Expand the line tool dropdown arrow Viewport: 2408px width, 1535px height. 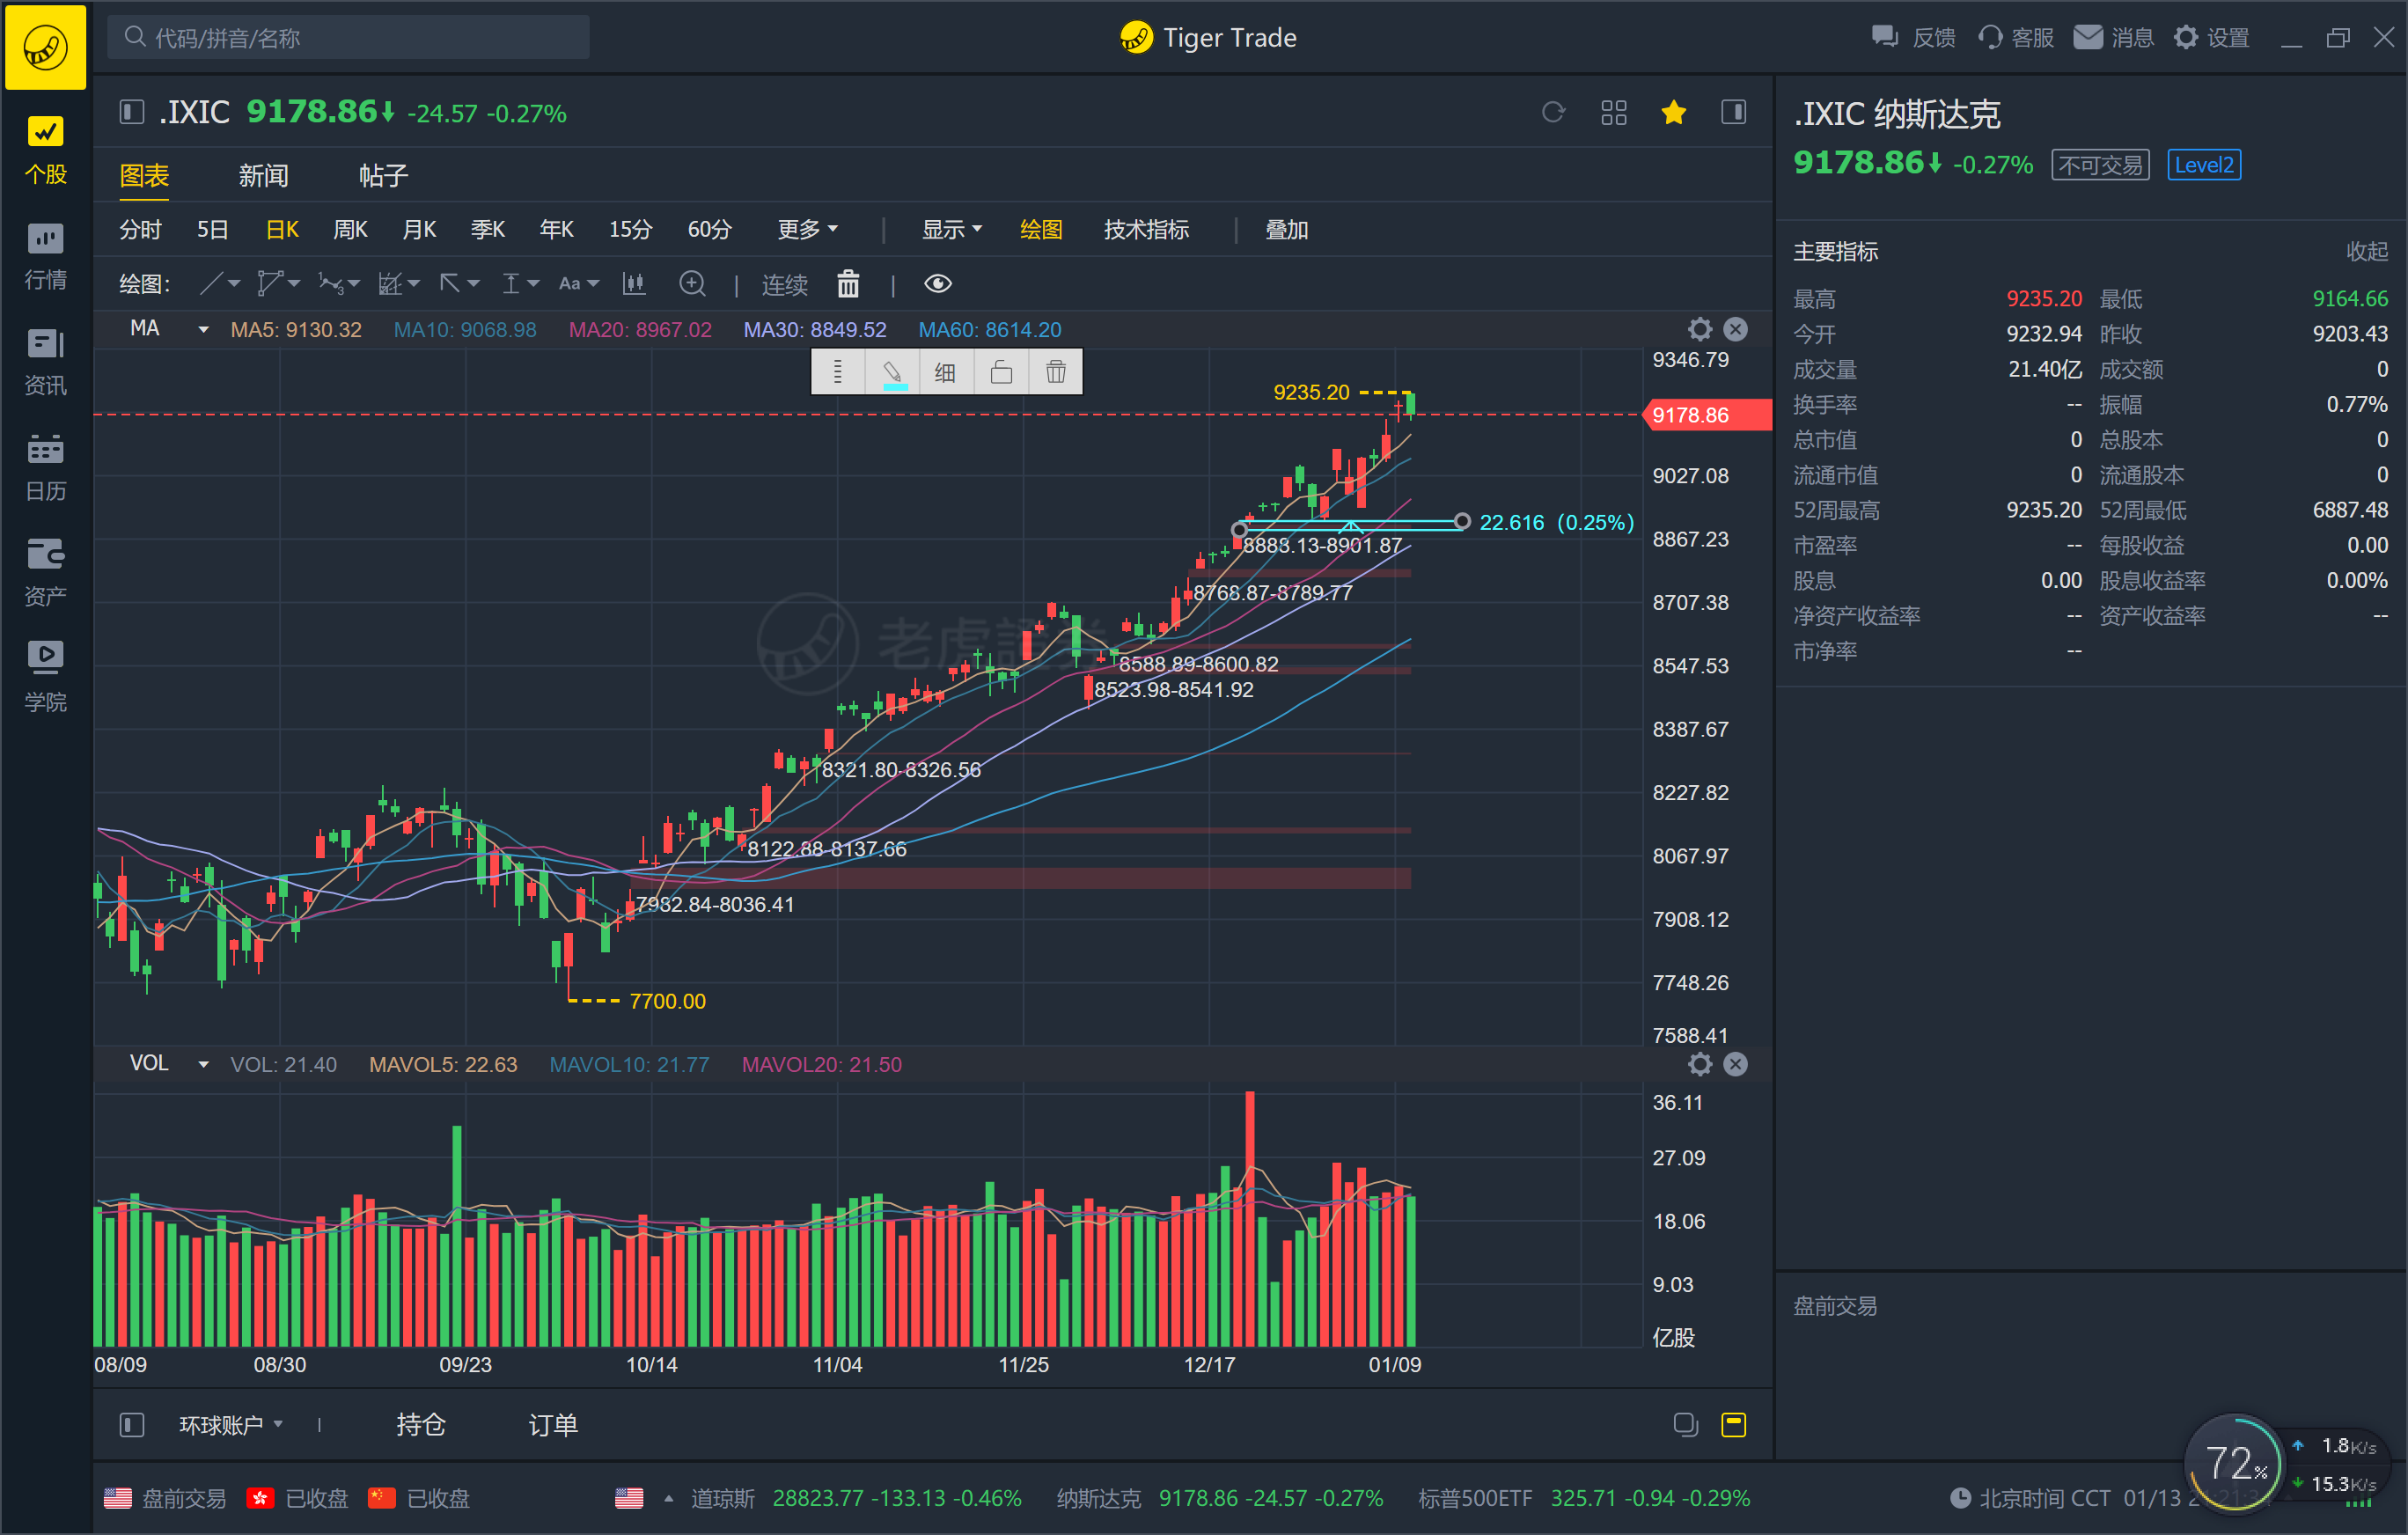(x=234, y=284)
